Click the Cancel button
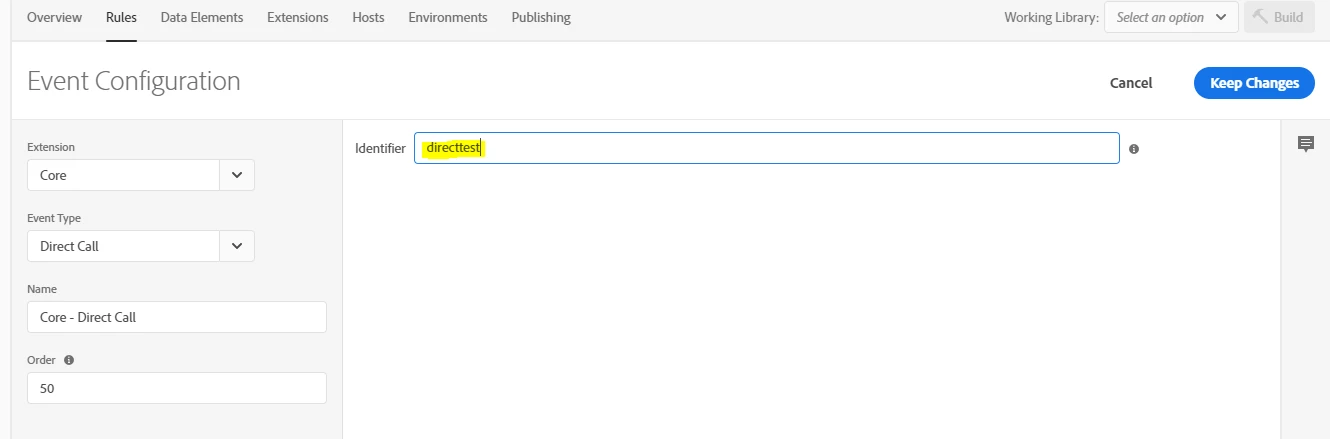Screen dimensions: 1330x439 click(1131, 83)
